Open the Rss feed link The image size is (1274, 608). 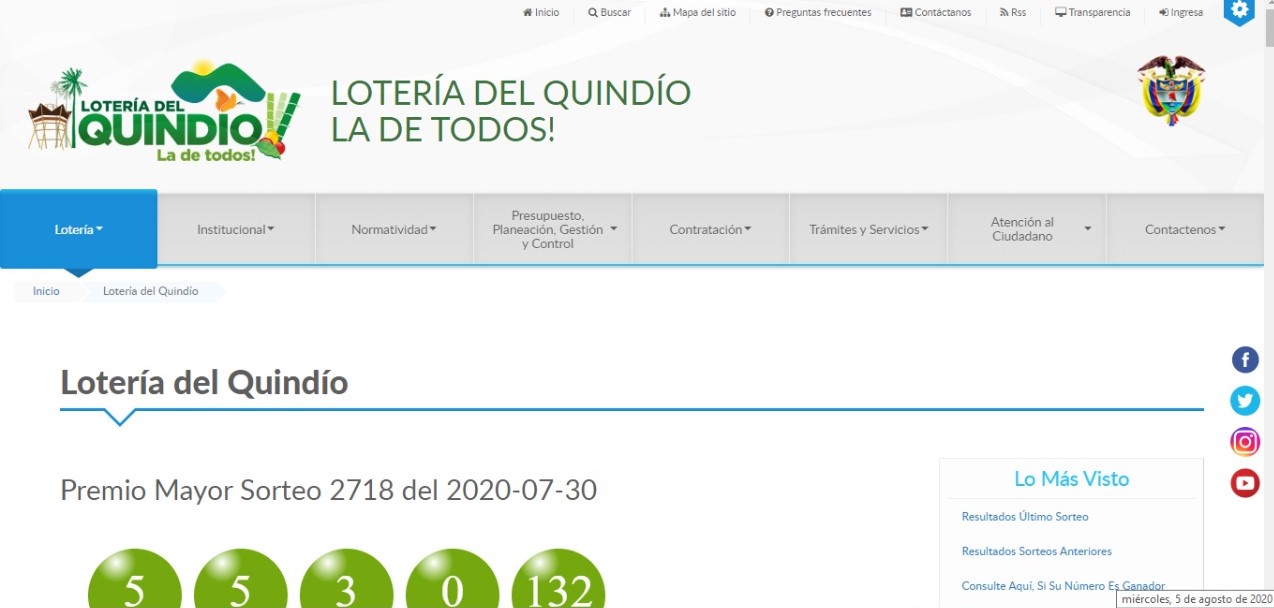pyautogui.click(x=1013, y=13)
